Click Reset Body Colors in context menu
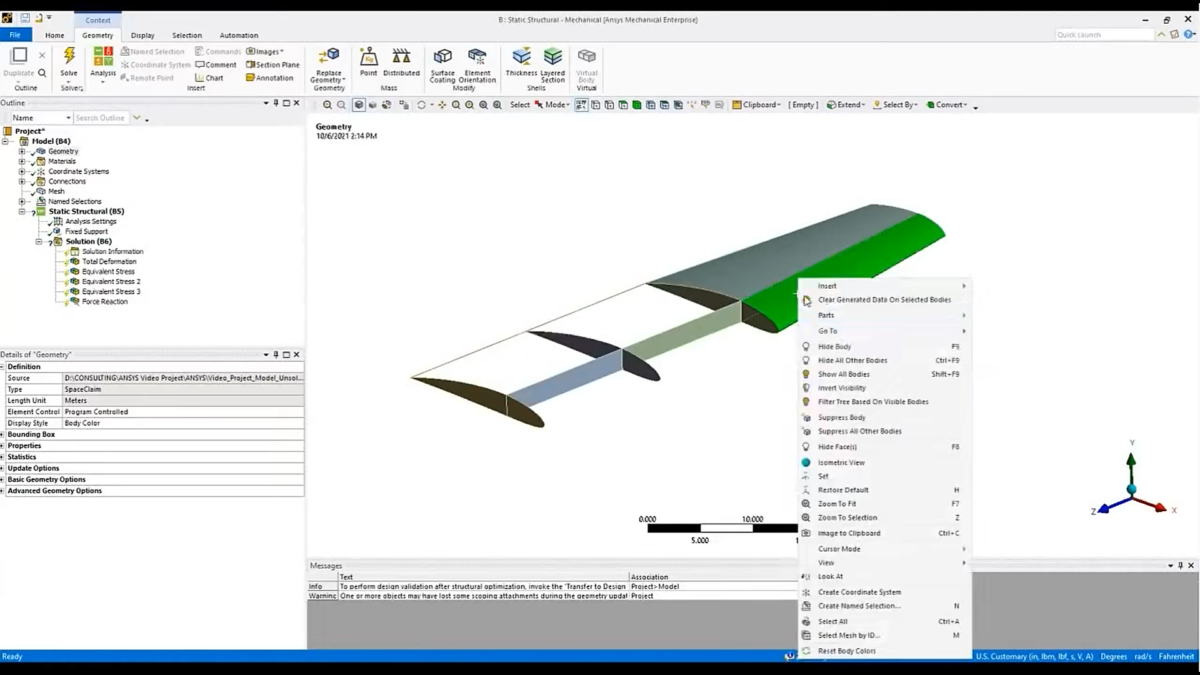 point(846,651)
